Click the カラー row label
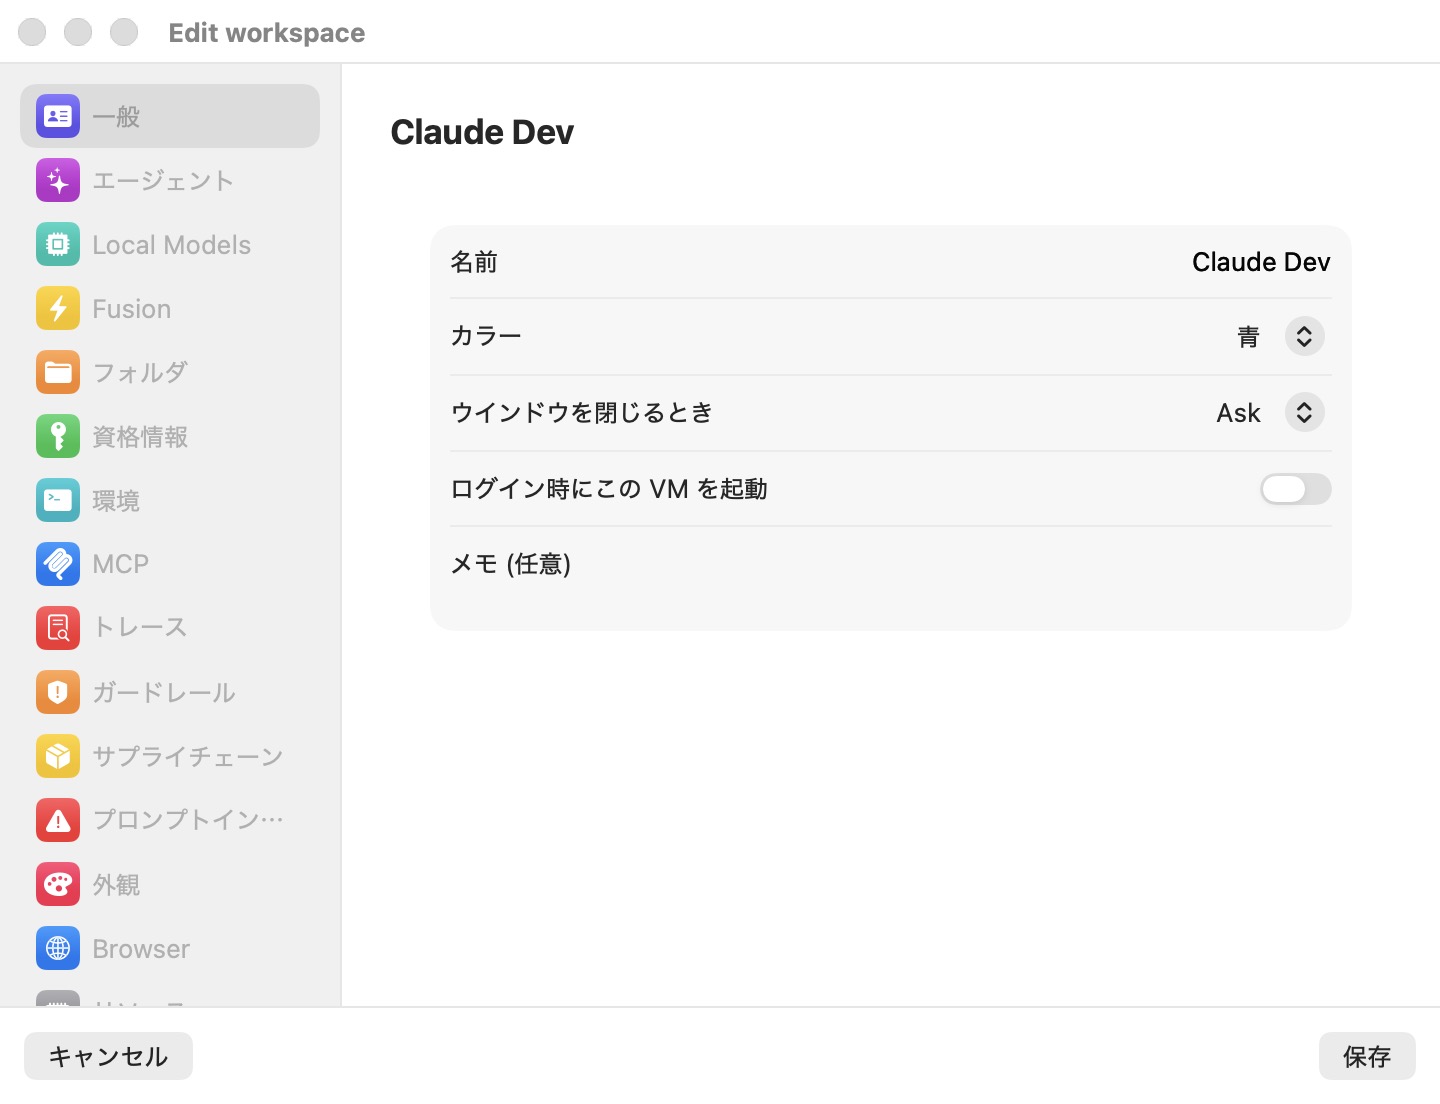This screenshot has height=1104, width=1440. coord(486,336)
